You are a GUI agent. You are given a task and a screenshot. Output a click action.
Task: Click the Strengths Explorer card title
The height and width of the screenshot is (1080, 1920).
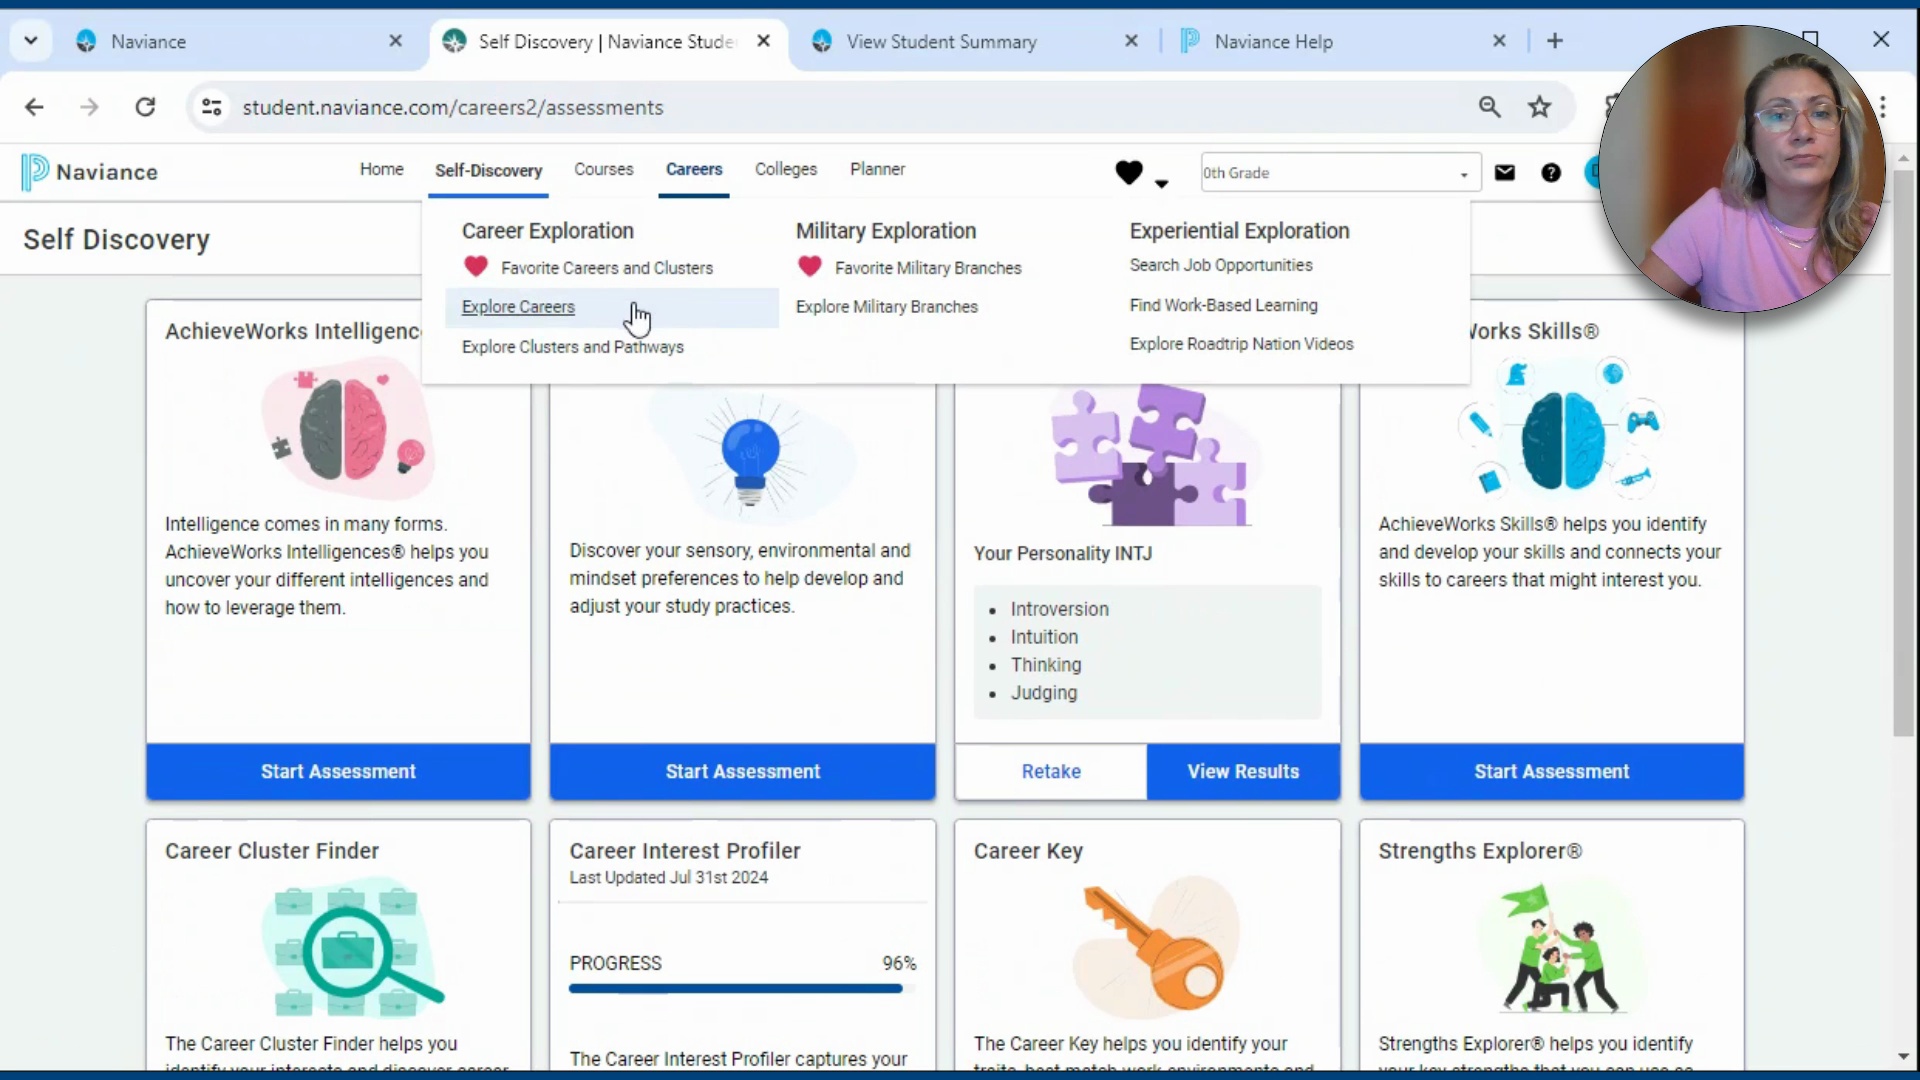point(1480,851)
